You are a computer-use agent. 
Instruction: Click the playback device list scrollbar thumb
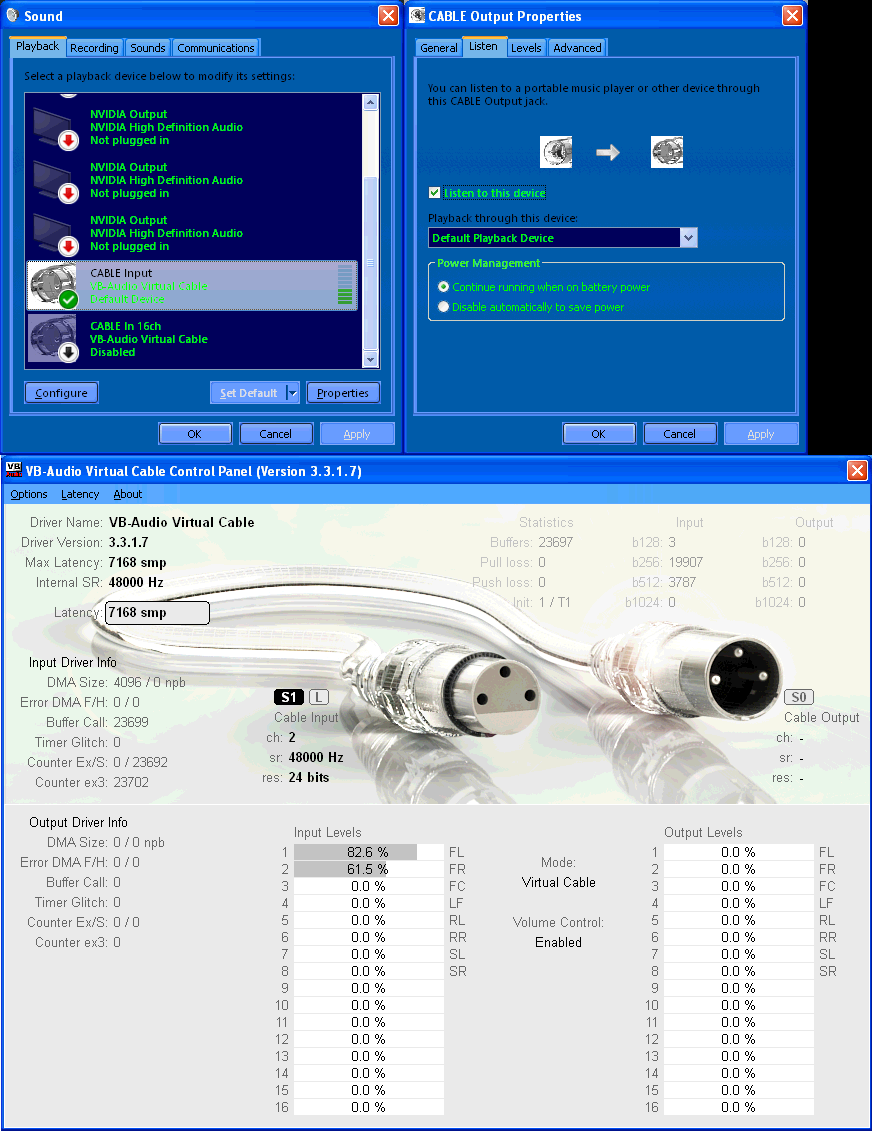(370, 264)
